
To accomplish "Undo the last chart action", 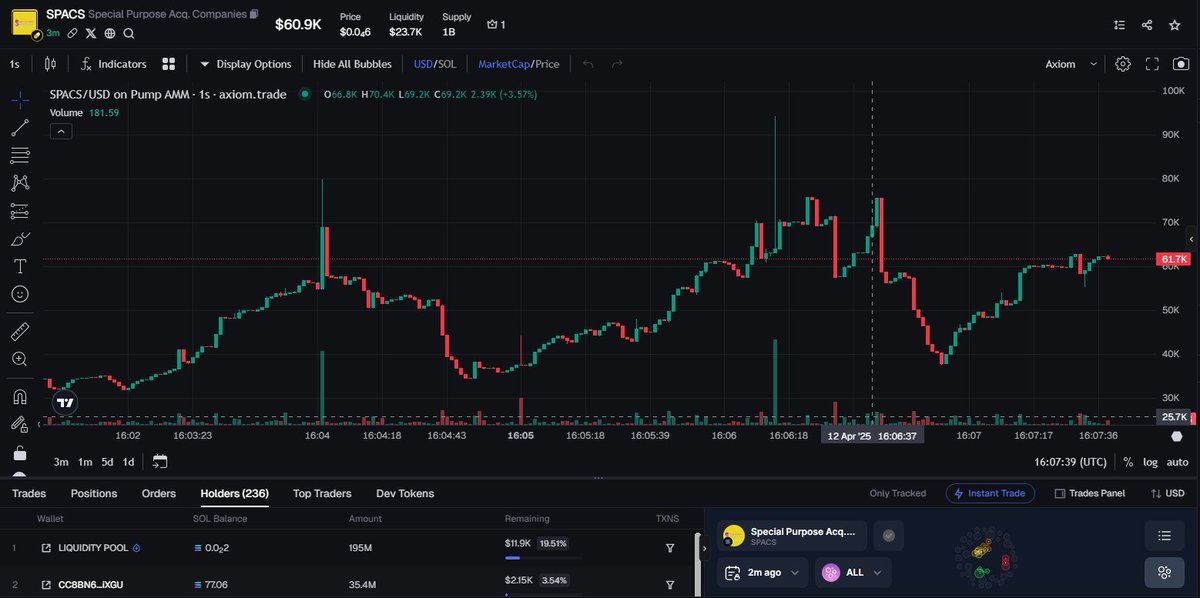I will click(588, 64).
